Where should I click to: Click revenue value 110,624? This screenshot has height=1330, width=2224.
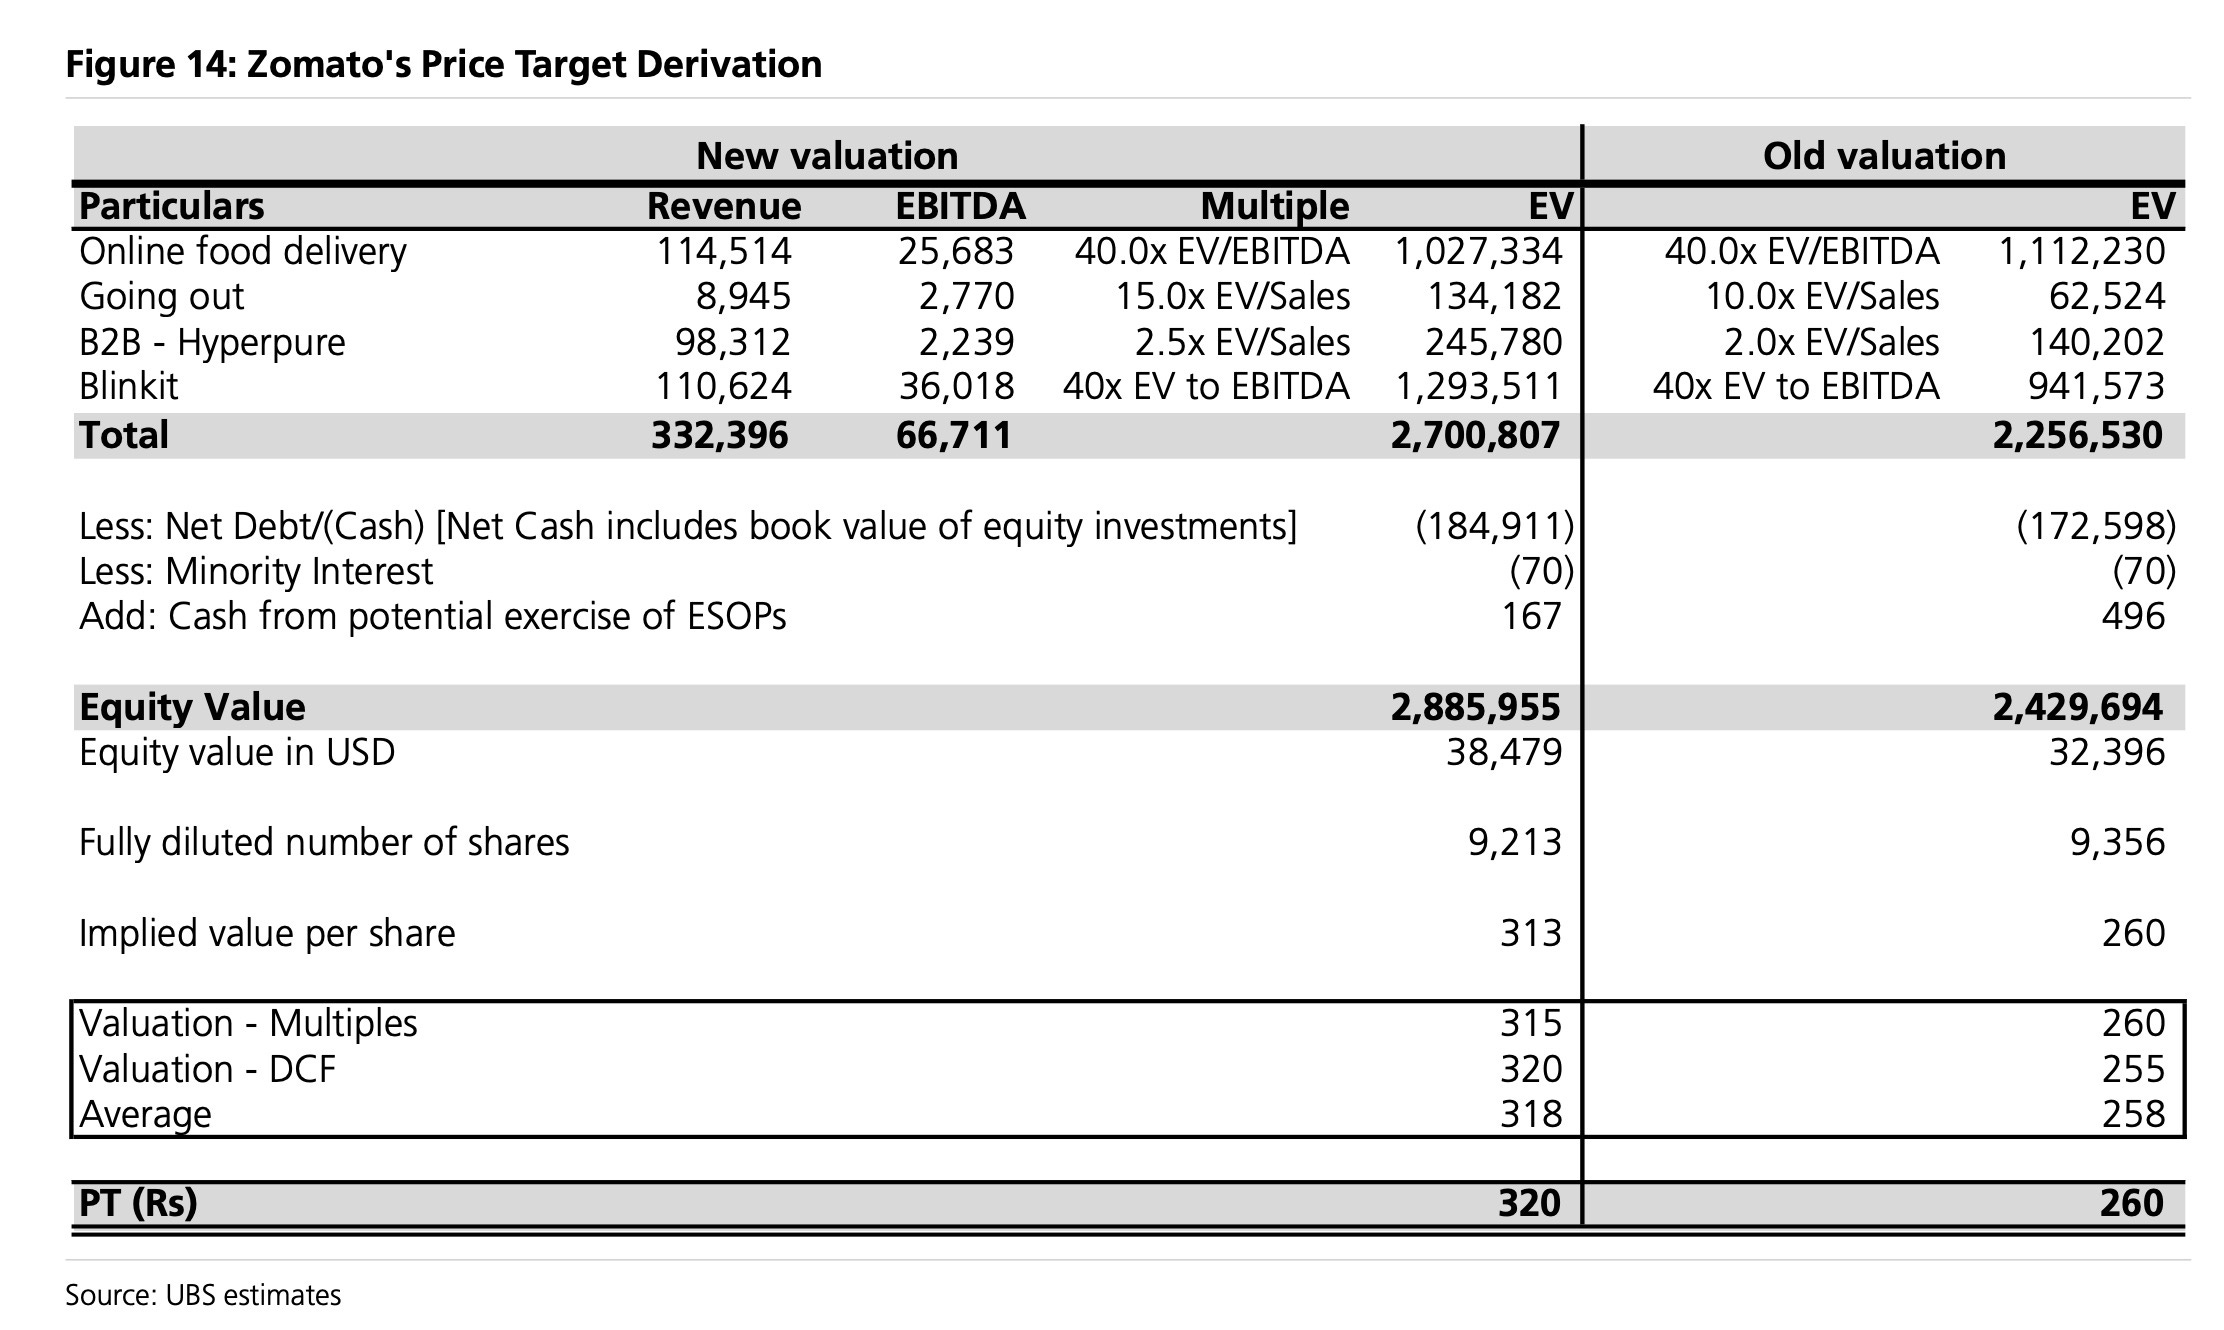pos(723,386)
